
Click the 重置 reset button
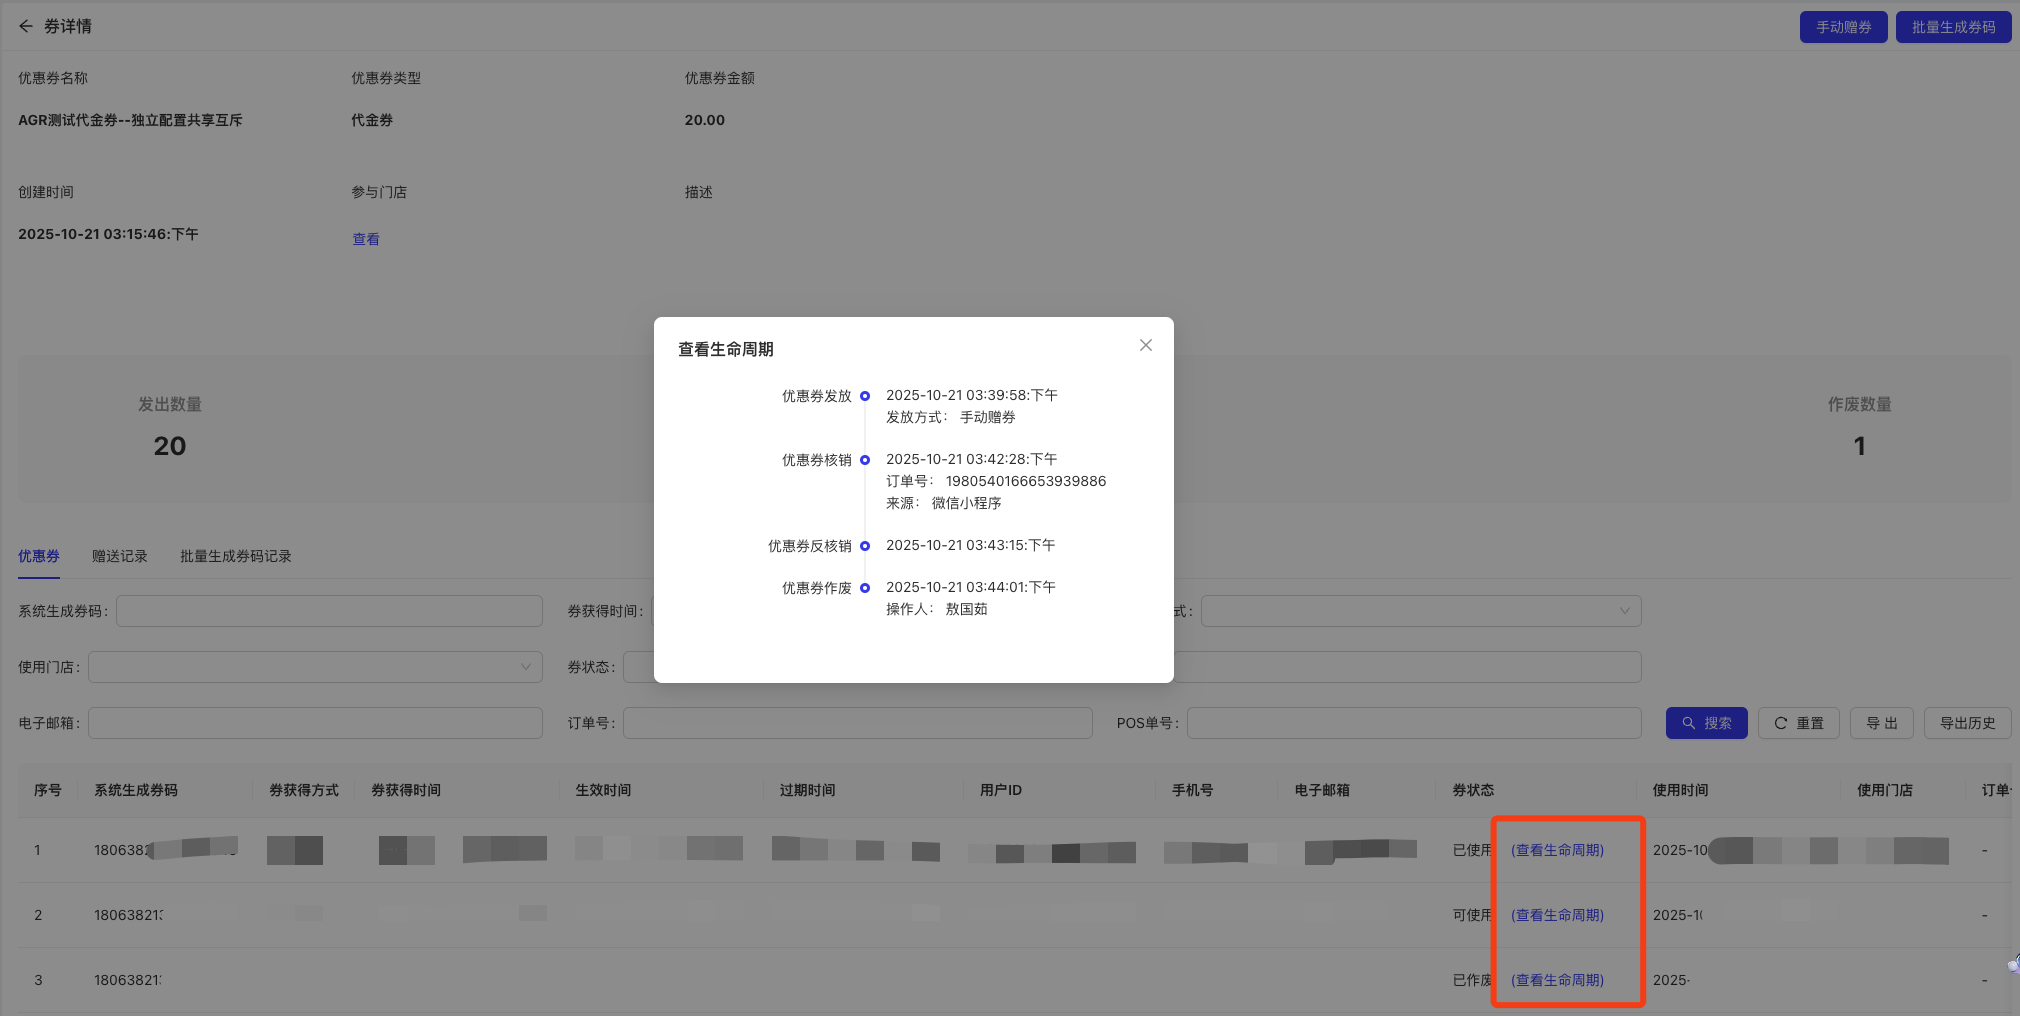[x=1798, y=723]
